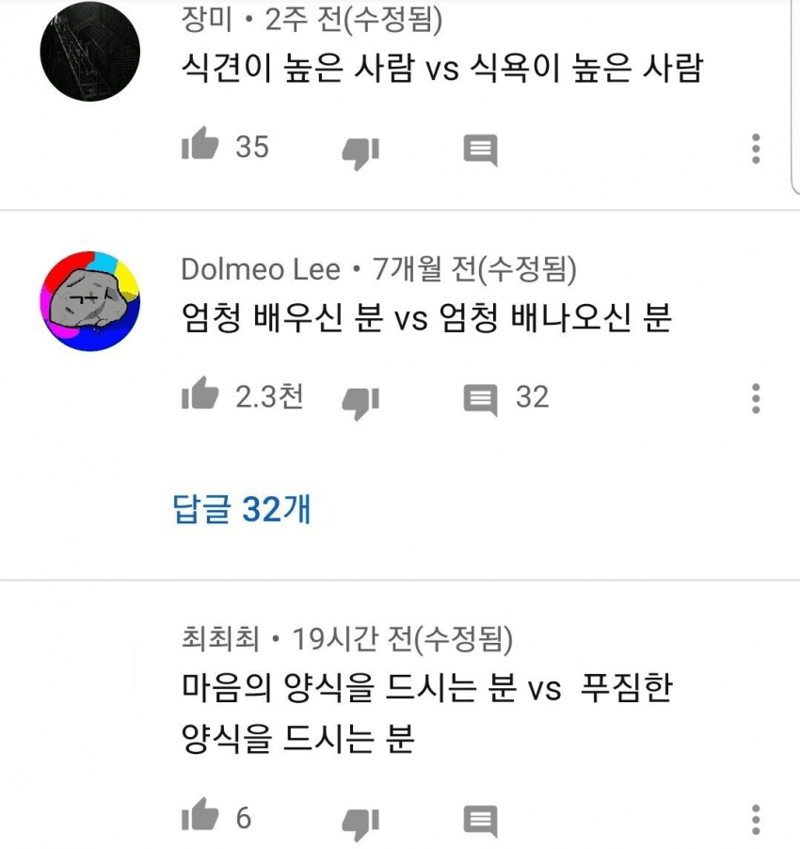Select the comment text '엄청 배우신 분 vs 엄청 배나오신 분'

[x=427, y=318]
